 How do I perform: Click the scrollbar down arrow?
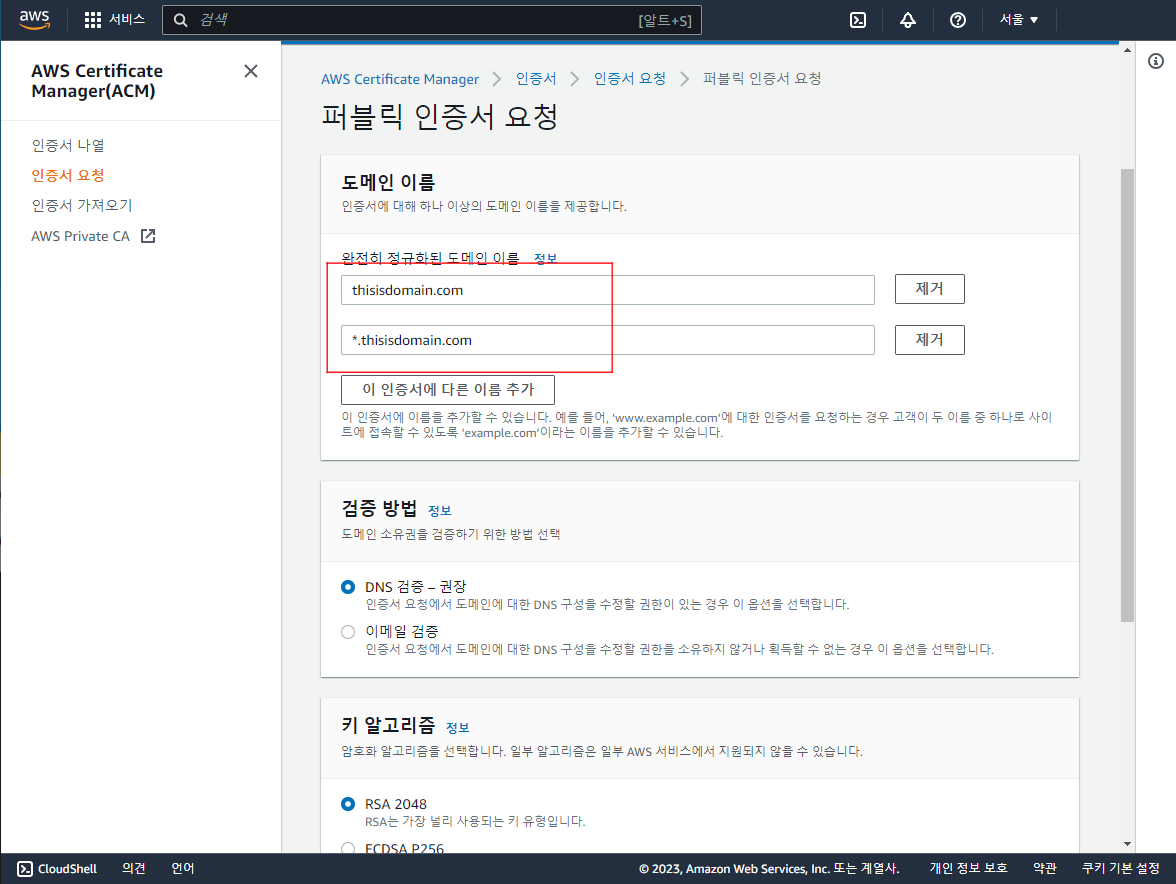tap(1127, 844)
